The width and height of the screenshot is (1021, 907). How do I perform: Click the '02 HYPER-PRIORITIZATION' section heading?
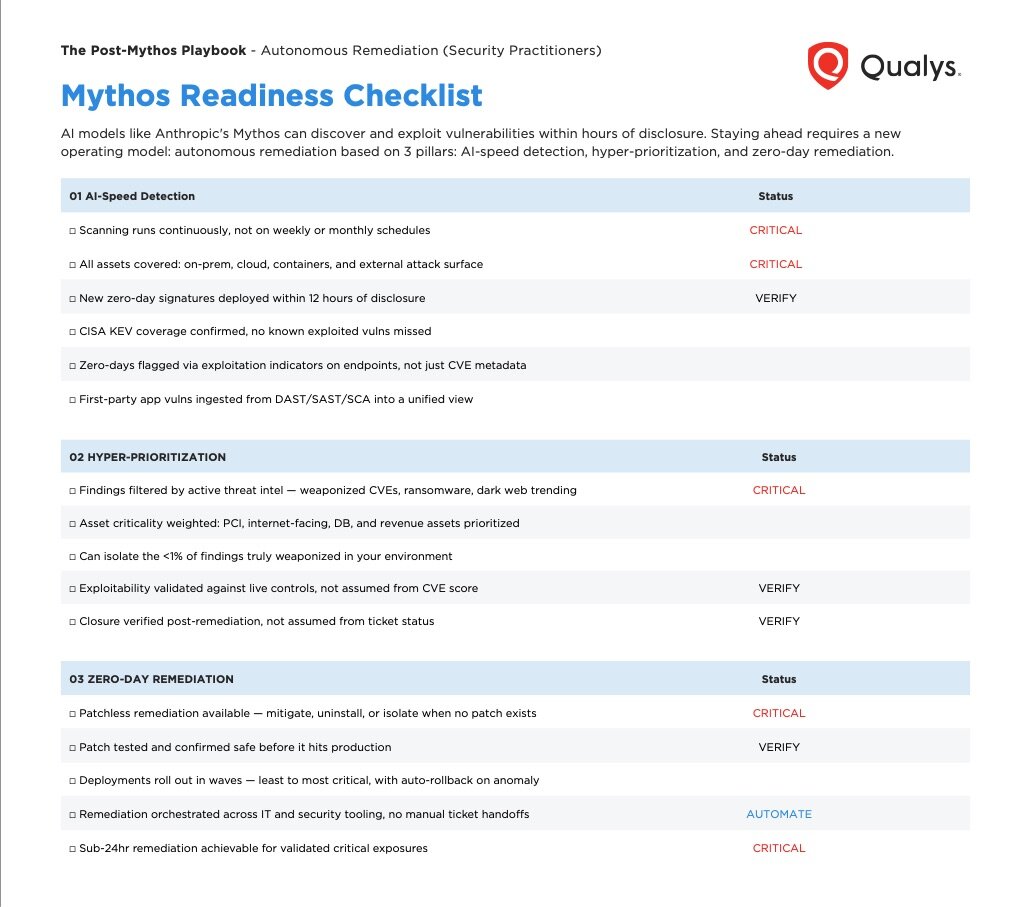tap(148, 457)
